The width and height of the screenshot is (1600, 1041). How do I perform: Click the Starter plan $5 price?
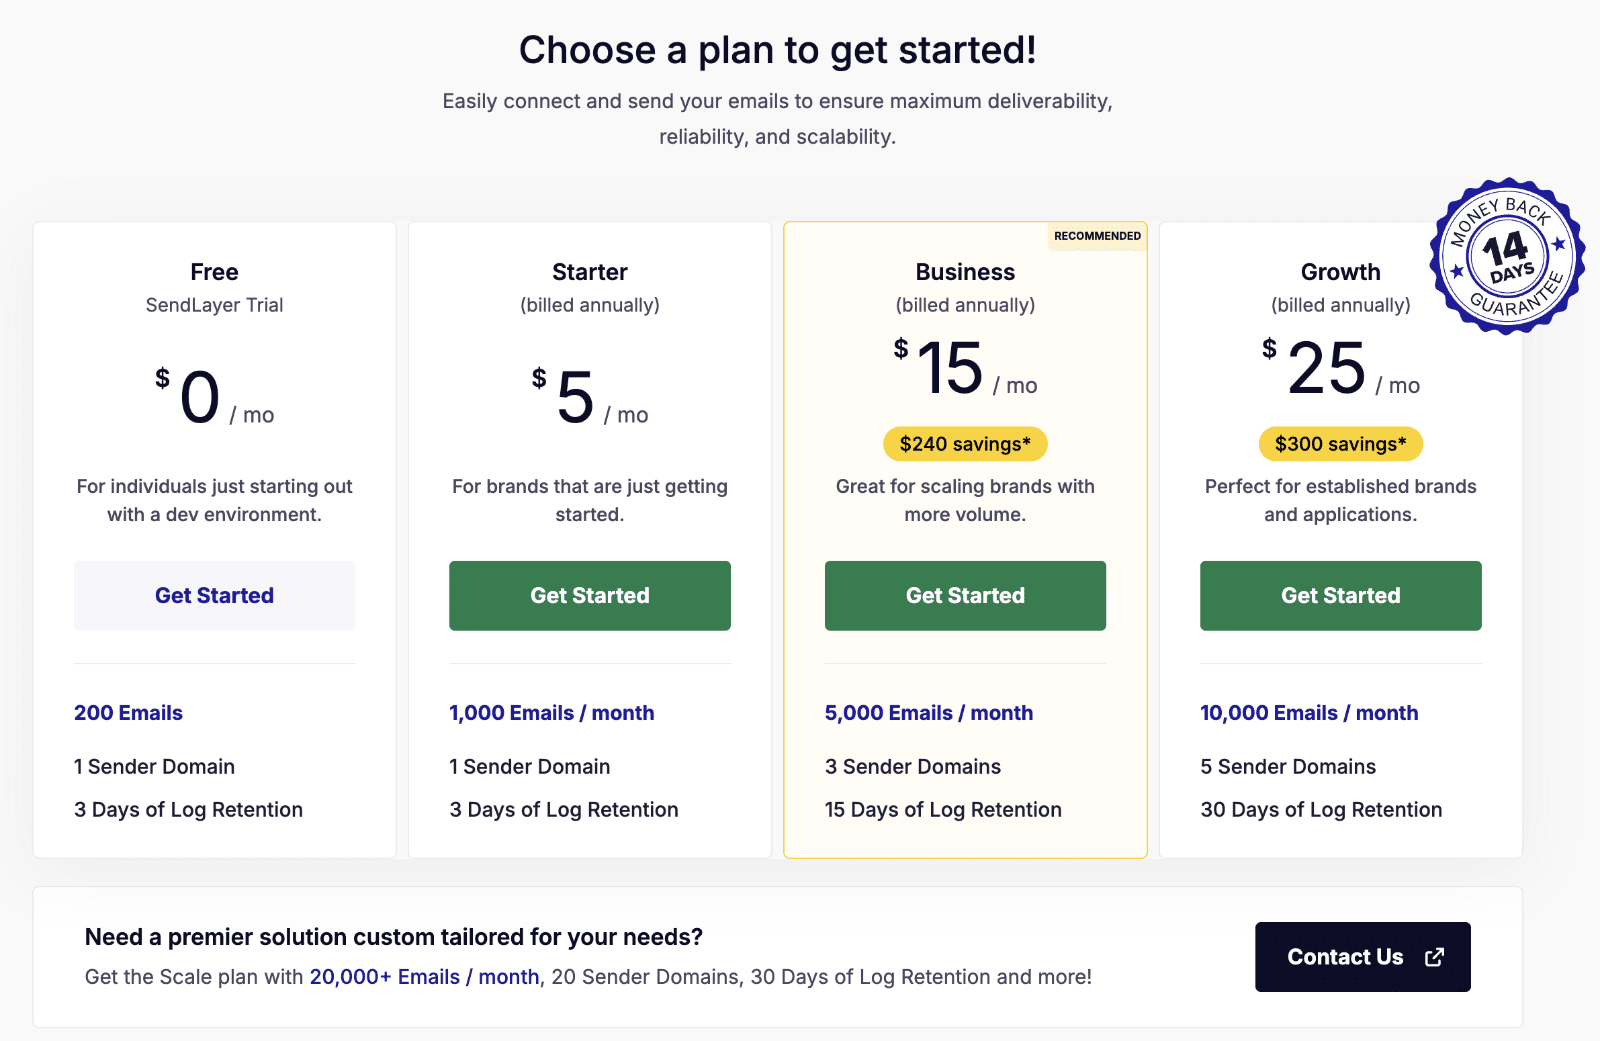576,398
